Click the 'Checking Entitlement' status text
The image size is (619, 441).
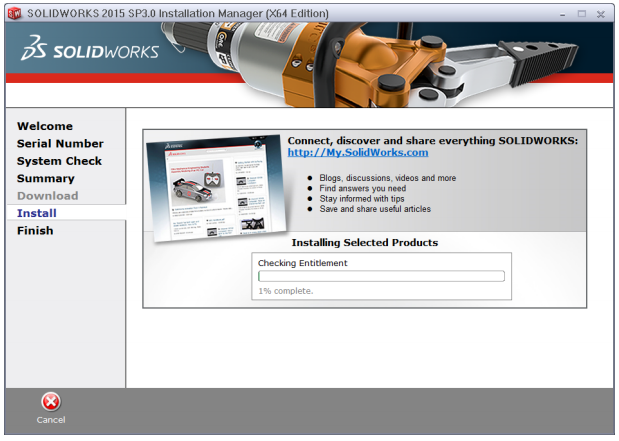302,263
